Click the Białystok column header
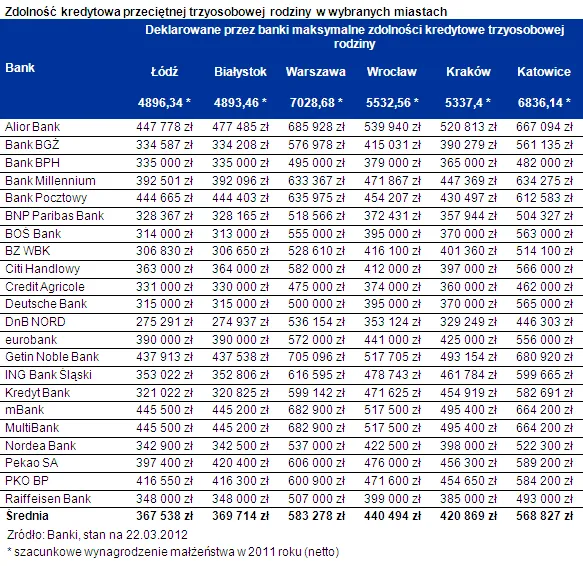The image size is (583, 566). coord(240,71)
